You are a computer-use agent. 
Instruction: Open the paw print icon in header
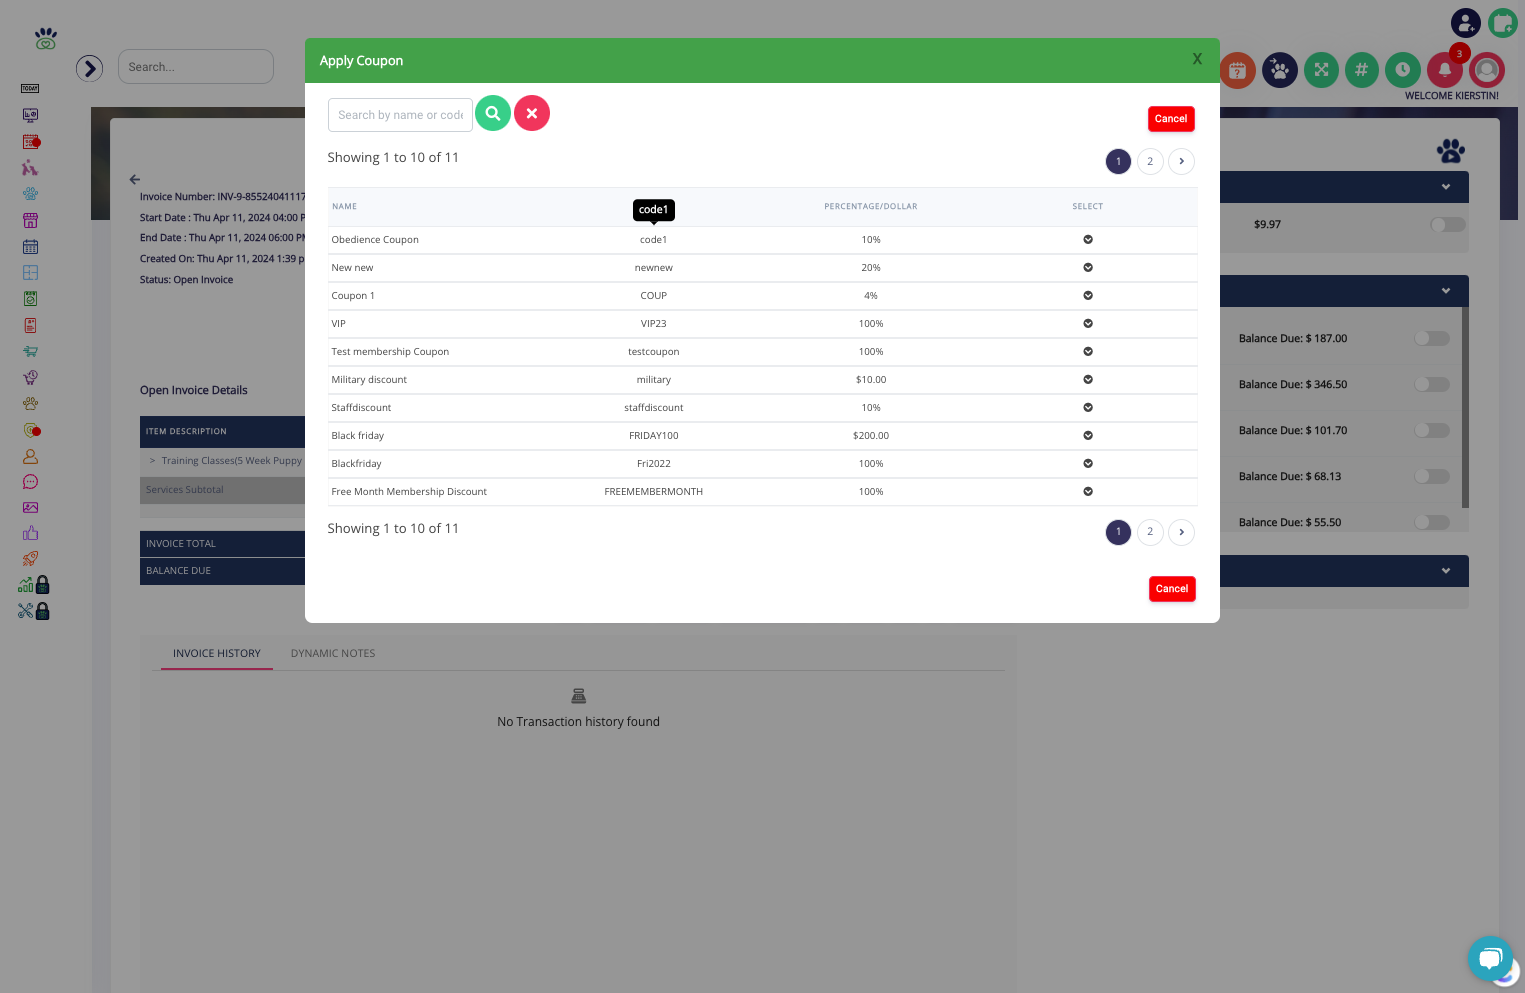(x=1280, y=70)
